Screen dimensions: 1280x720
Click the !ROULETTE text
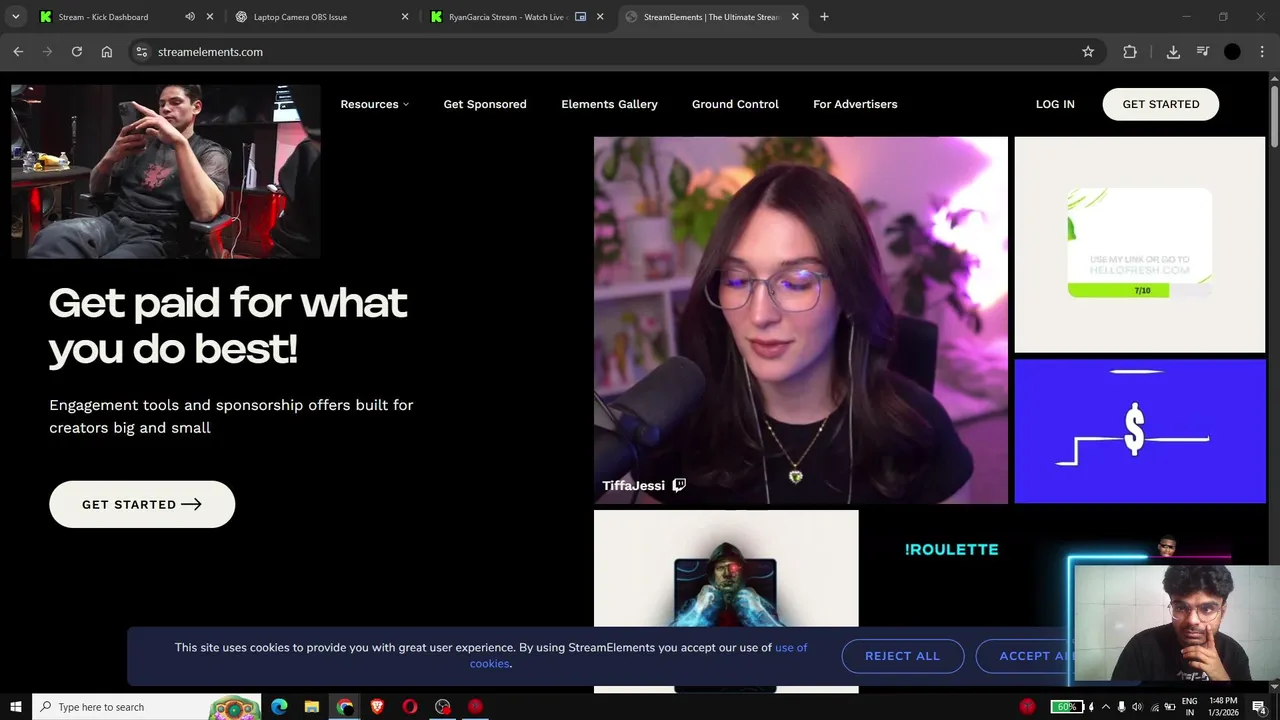[951, 549]
